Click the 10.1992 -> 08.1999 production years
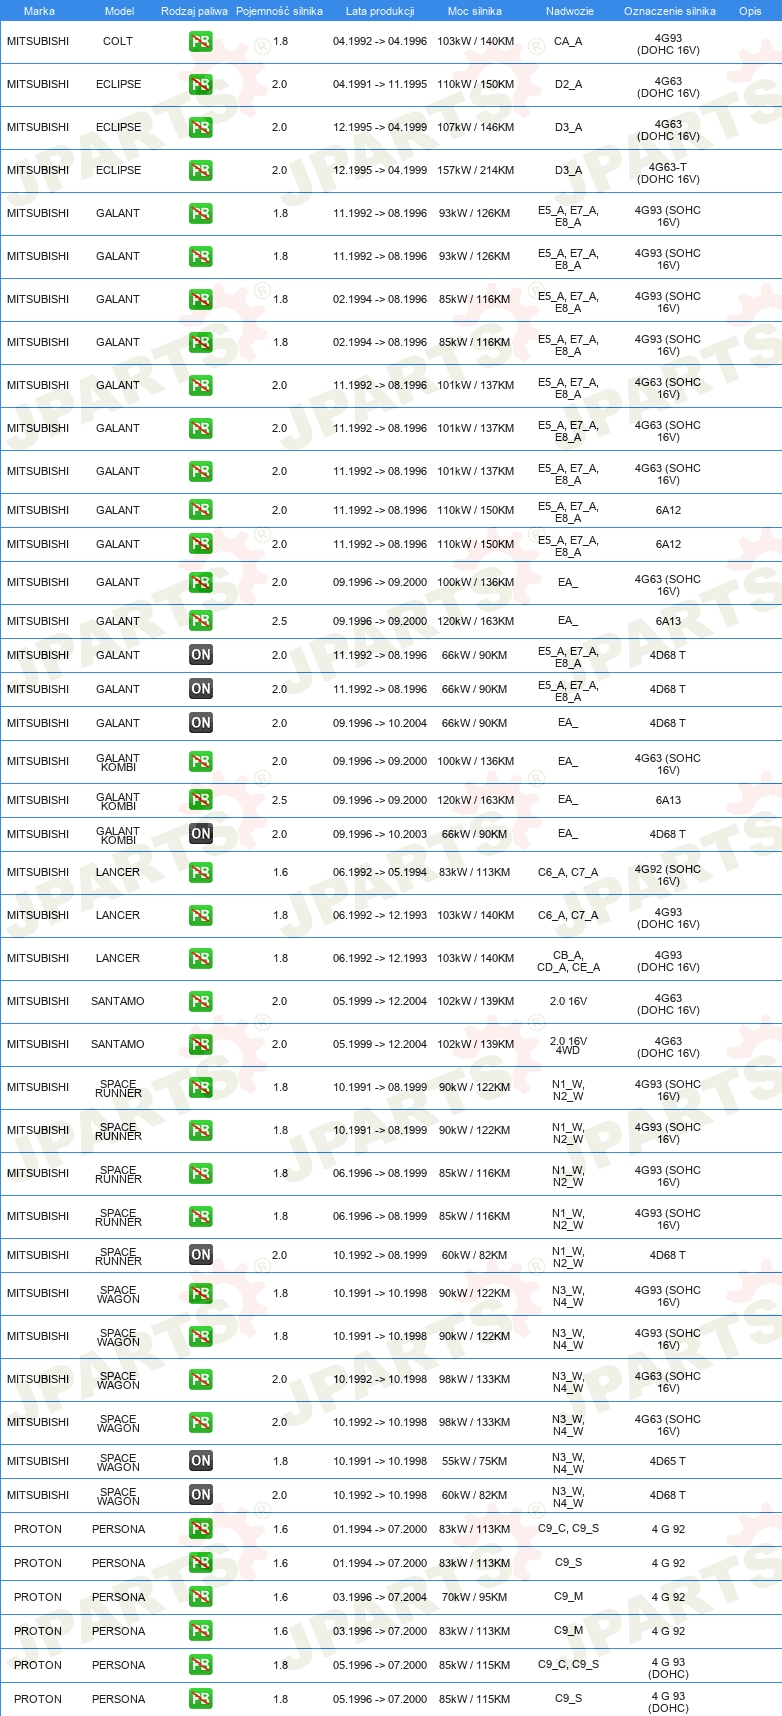The image size is (782, 1716). (x=380, y=1255)
